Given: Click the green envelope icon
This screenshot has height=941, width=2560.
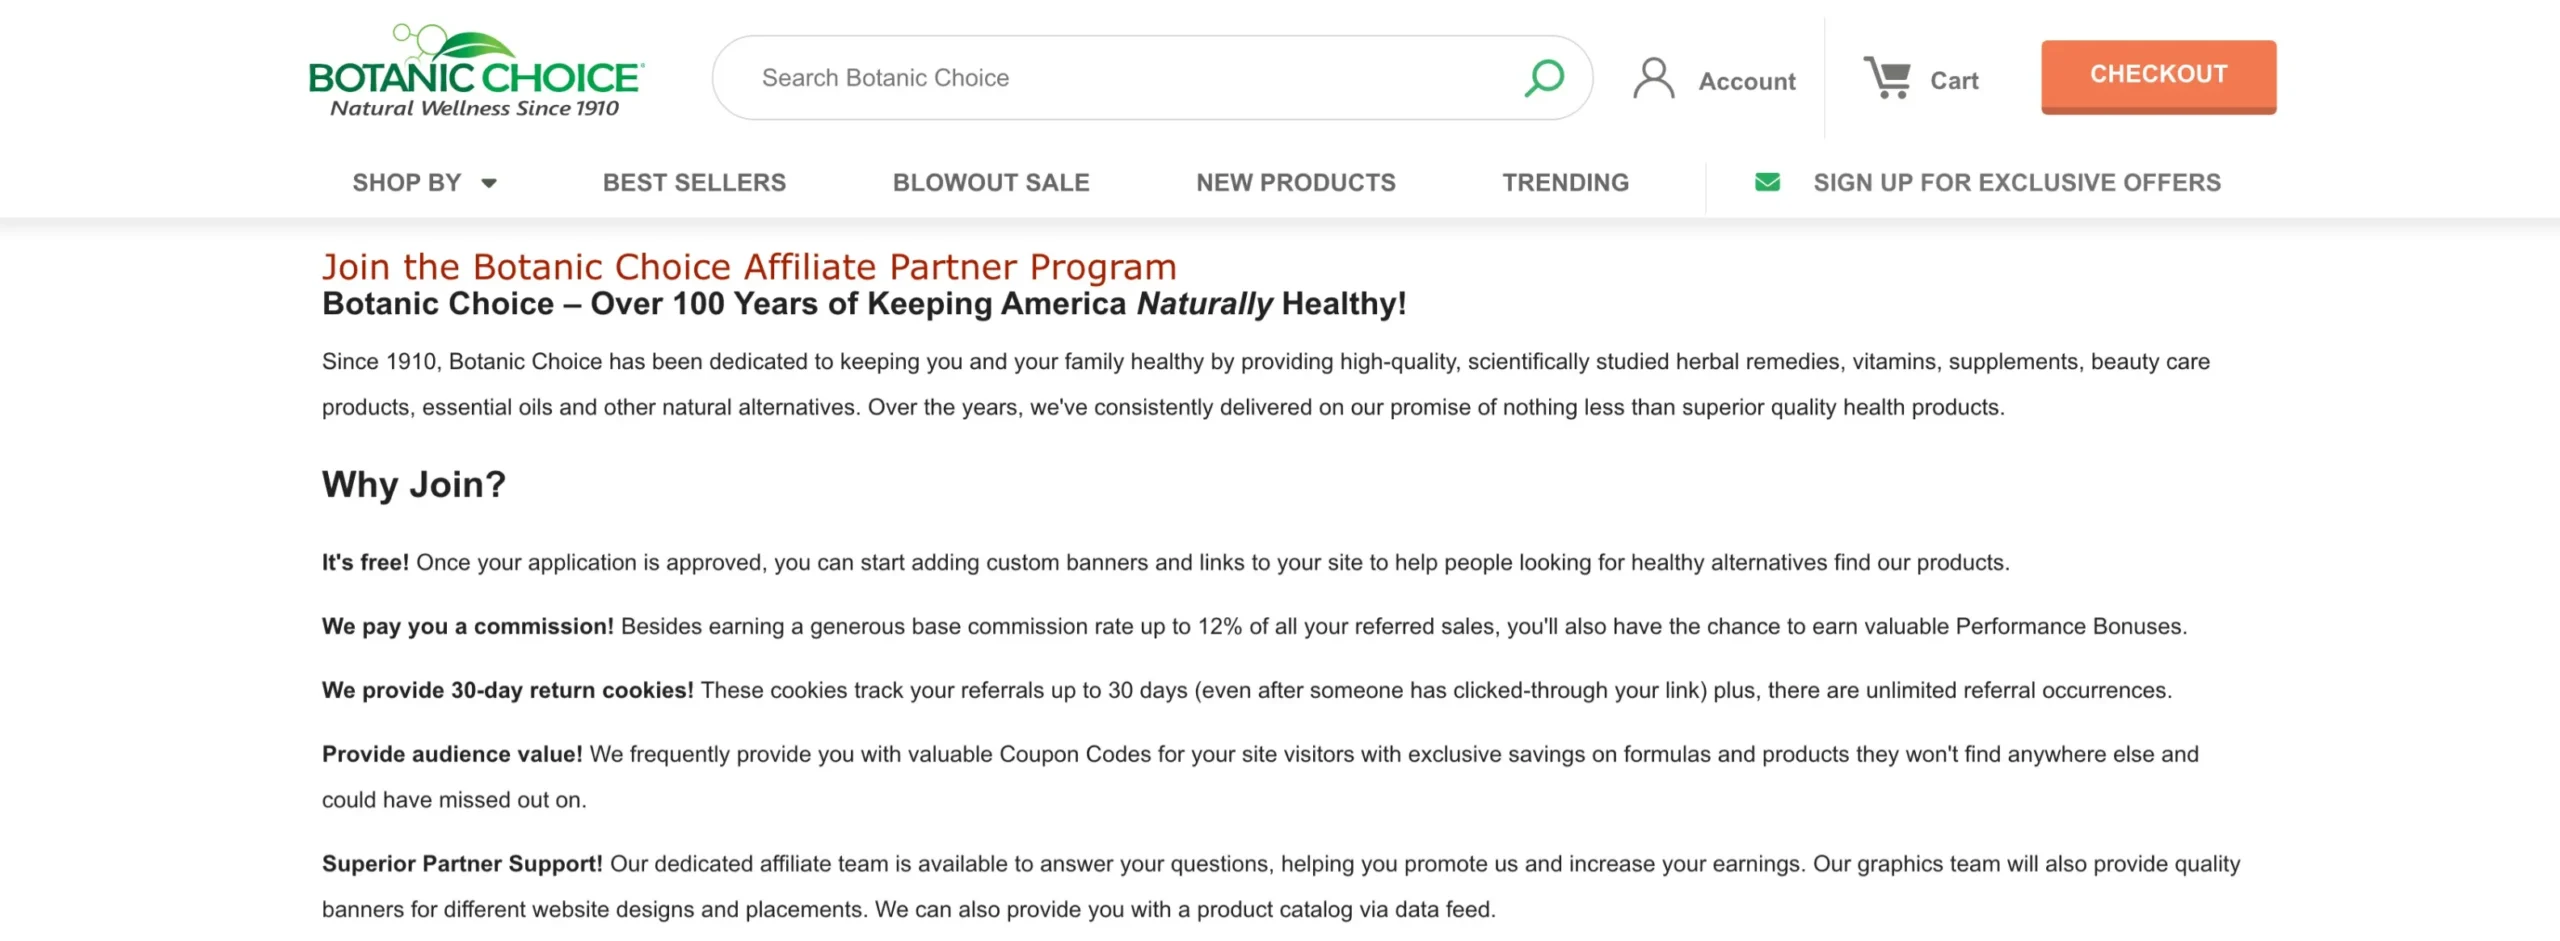Looking at the screenshot, I should click(x=1767, y=182).
